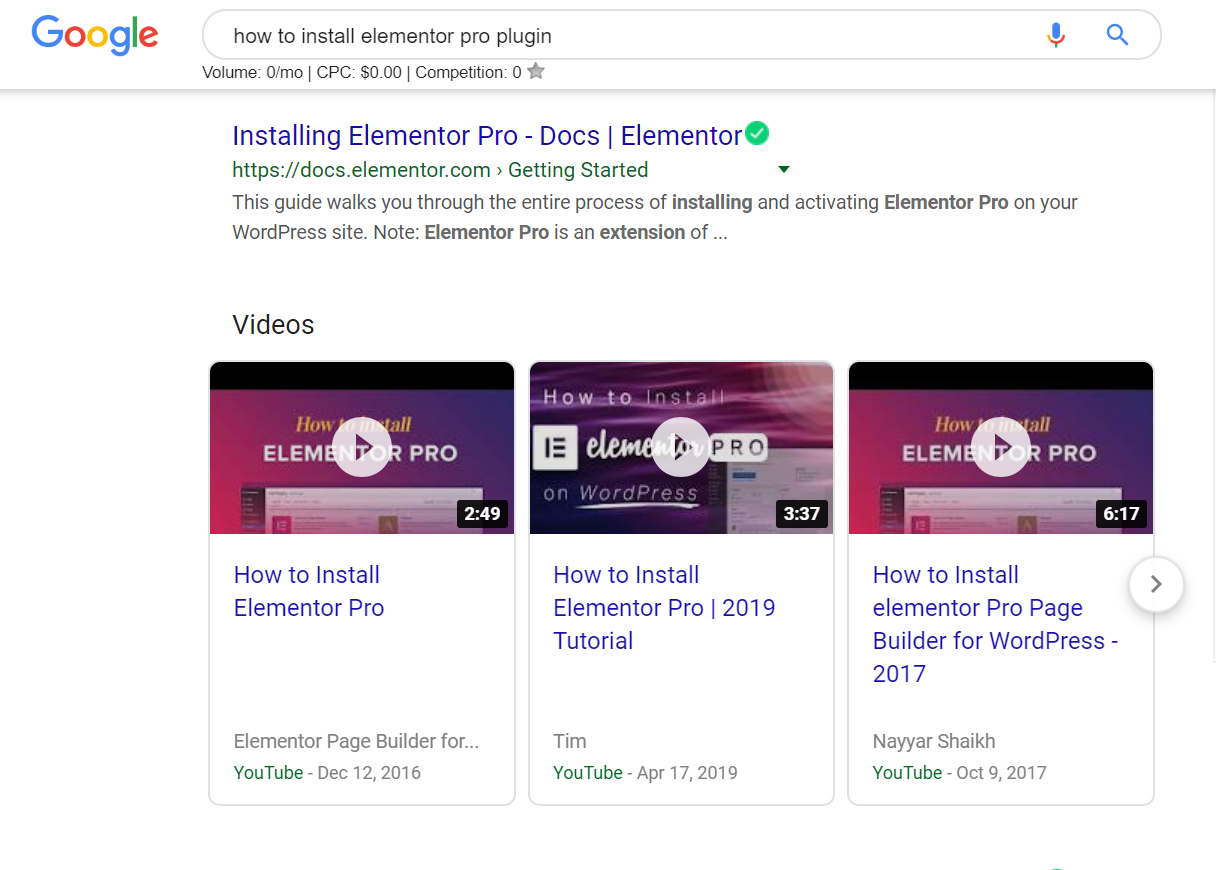The height and width of the screenshot is (870, 1216).
Task: Click the 3:37 duration badge
Action: (x=801, y=514)
